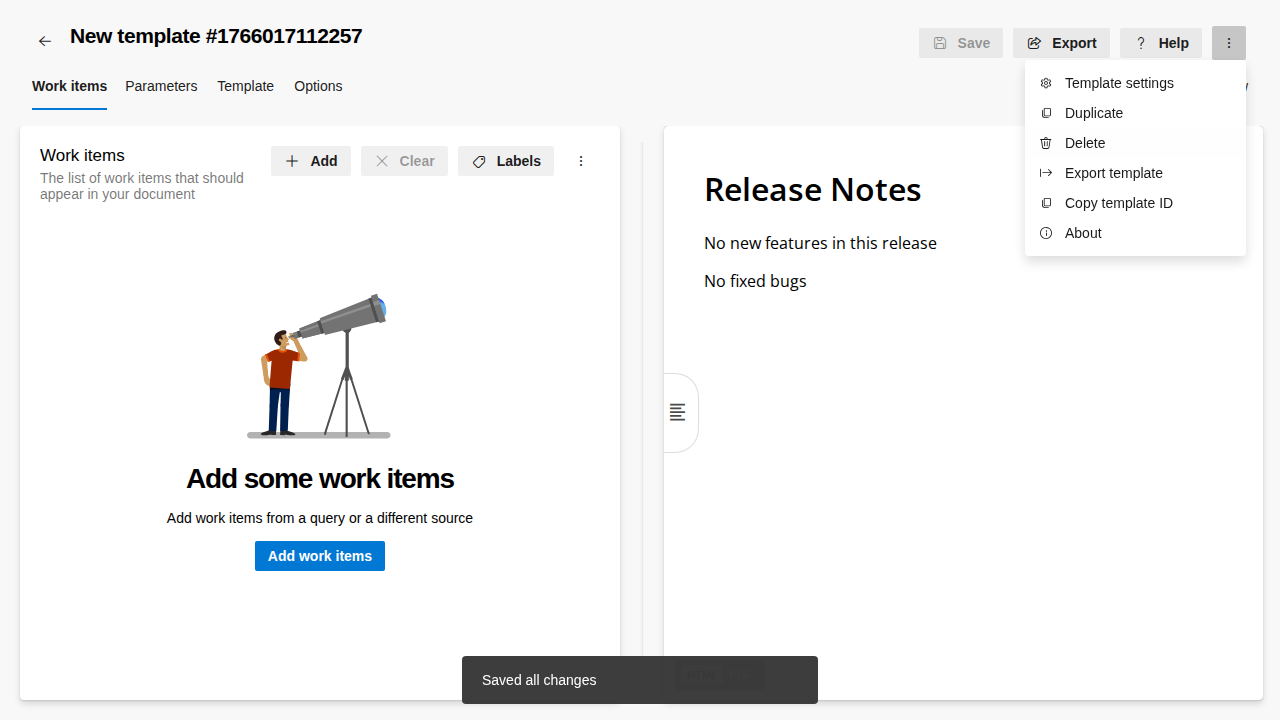Click the gear icon for Template settings
Screen dimensions: 1280x720
click(x=1046, y=83)
